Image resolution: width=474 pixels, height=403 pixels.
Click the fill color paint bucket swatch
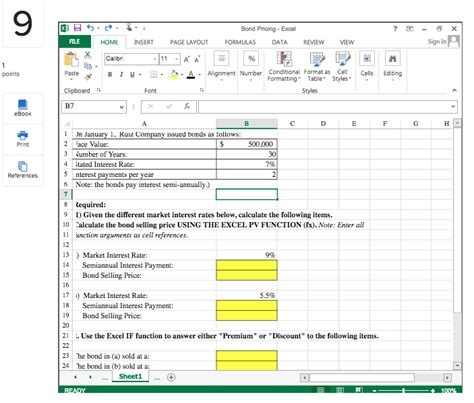(x=174, y=75)
